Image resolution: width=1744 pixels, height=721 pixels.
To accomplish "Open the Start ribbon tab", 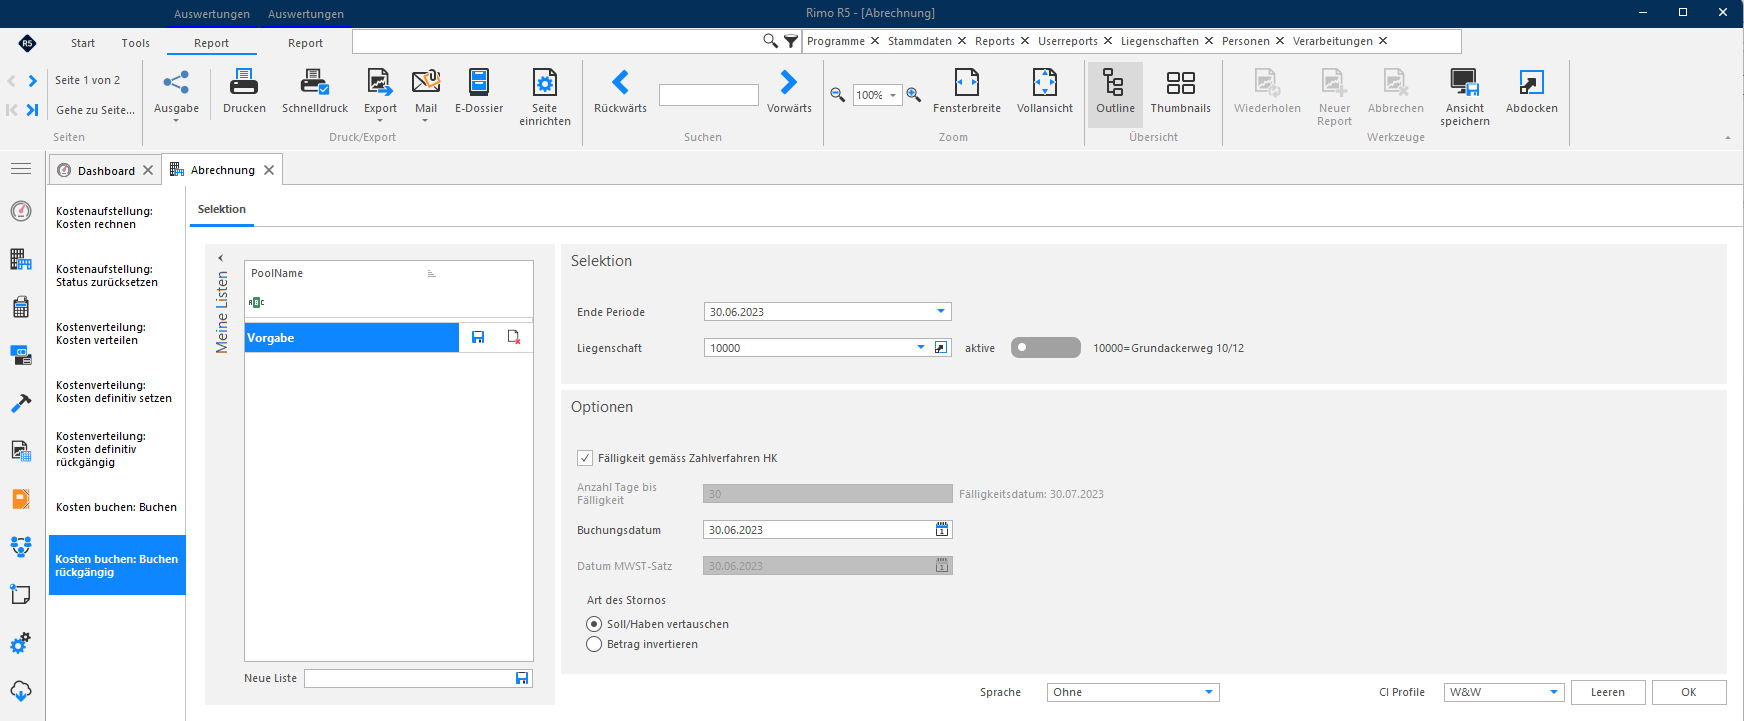I will [83, 43].
